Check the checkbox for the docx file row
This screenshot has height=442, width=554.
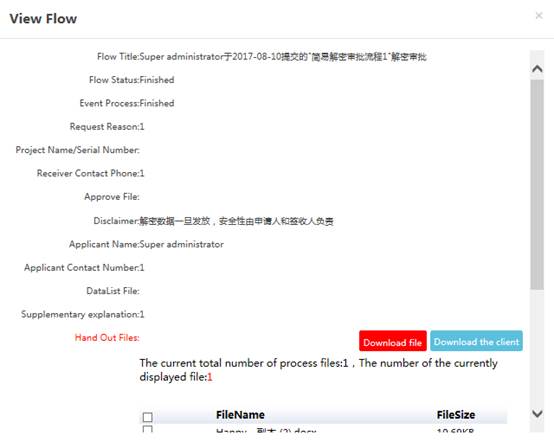(x=148, y=429)
